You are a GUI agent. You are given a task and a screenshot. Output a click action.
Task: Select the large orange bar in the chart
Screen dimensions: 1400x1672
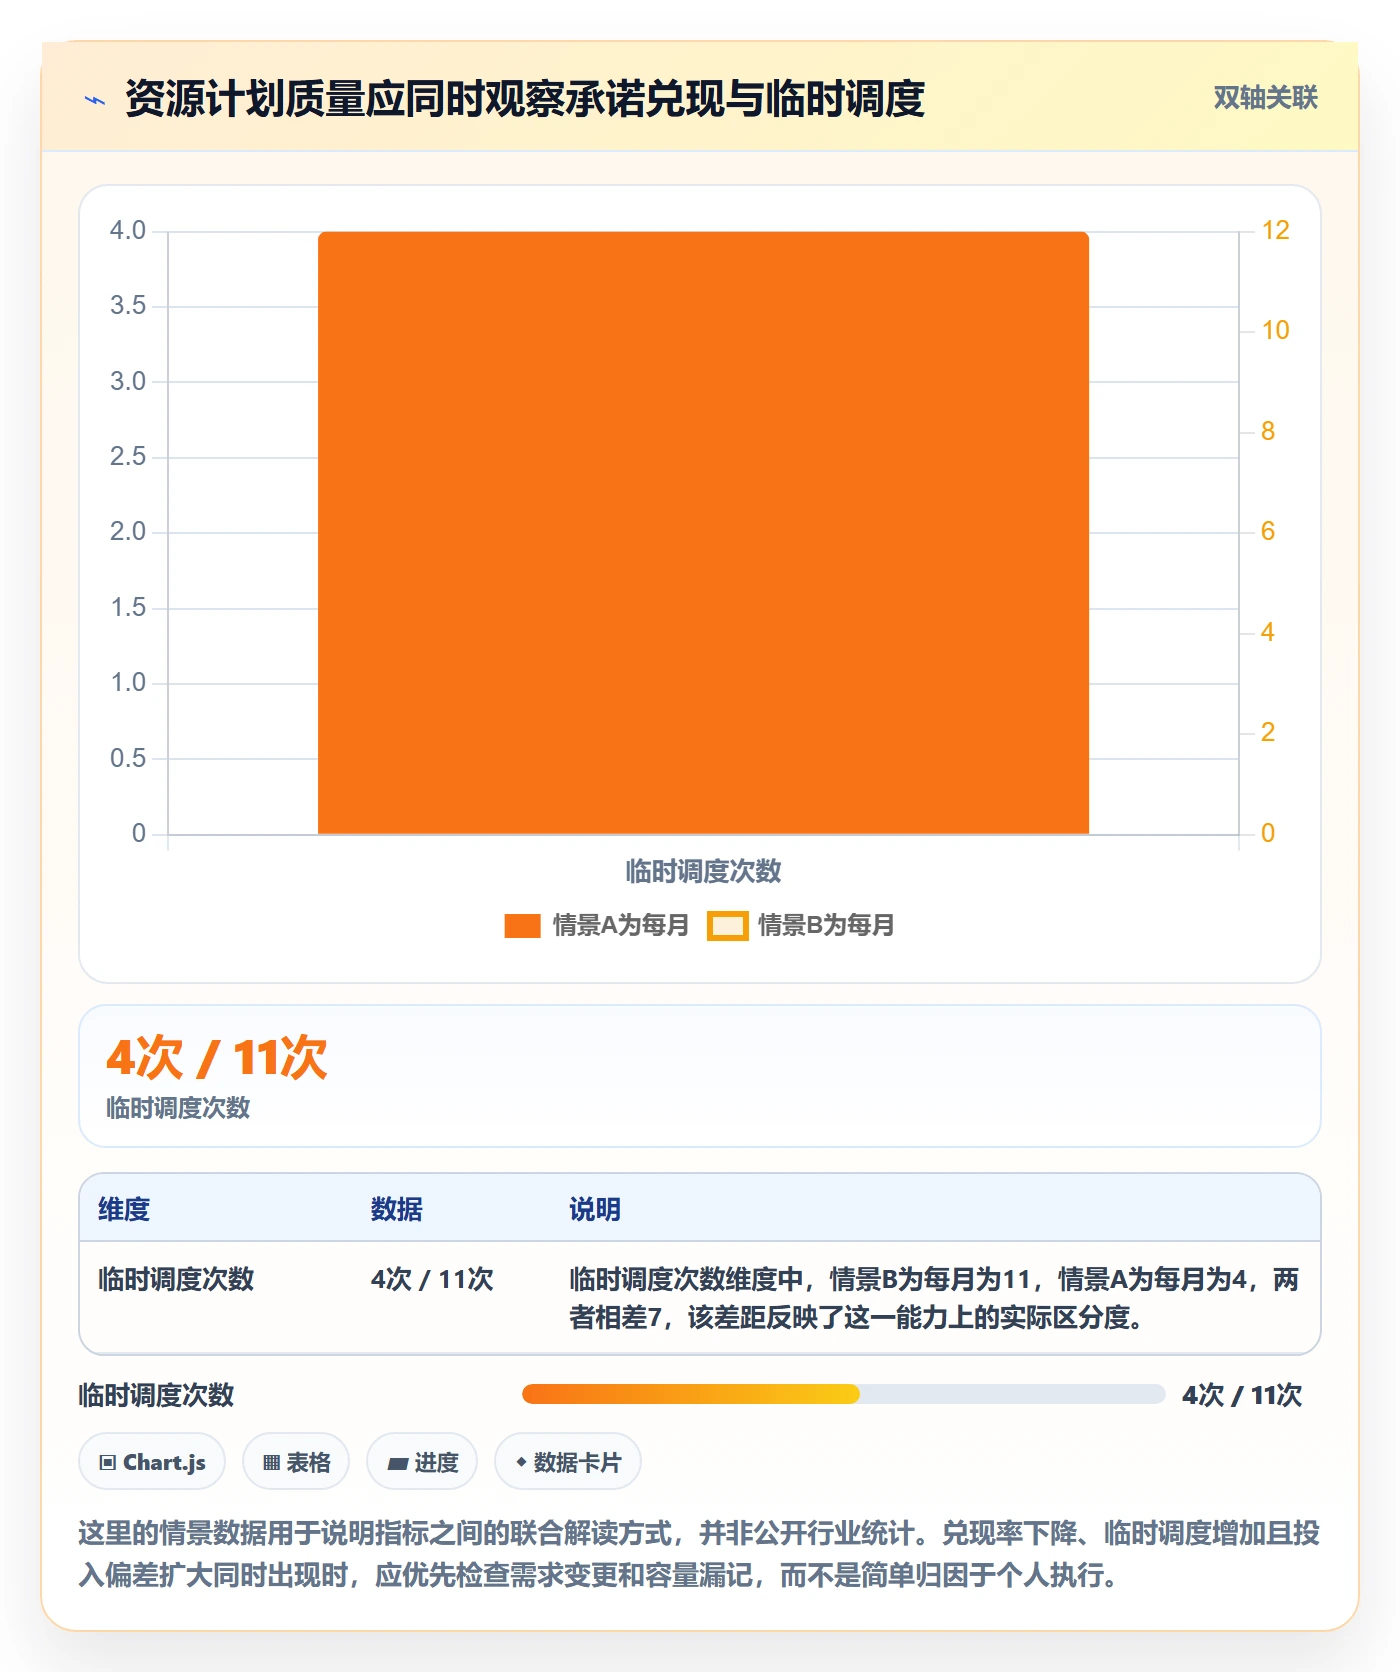(x=703, y=533)
